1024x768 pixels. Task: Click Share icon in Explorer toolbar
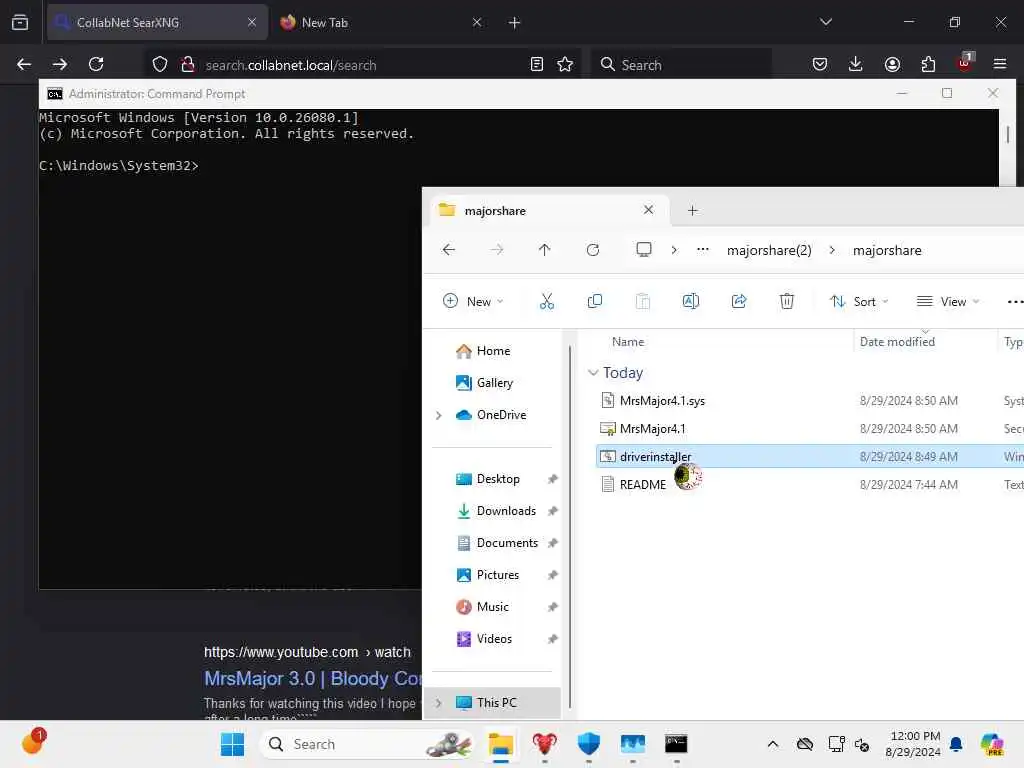tap(739, 301)
